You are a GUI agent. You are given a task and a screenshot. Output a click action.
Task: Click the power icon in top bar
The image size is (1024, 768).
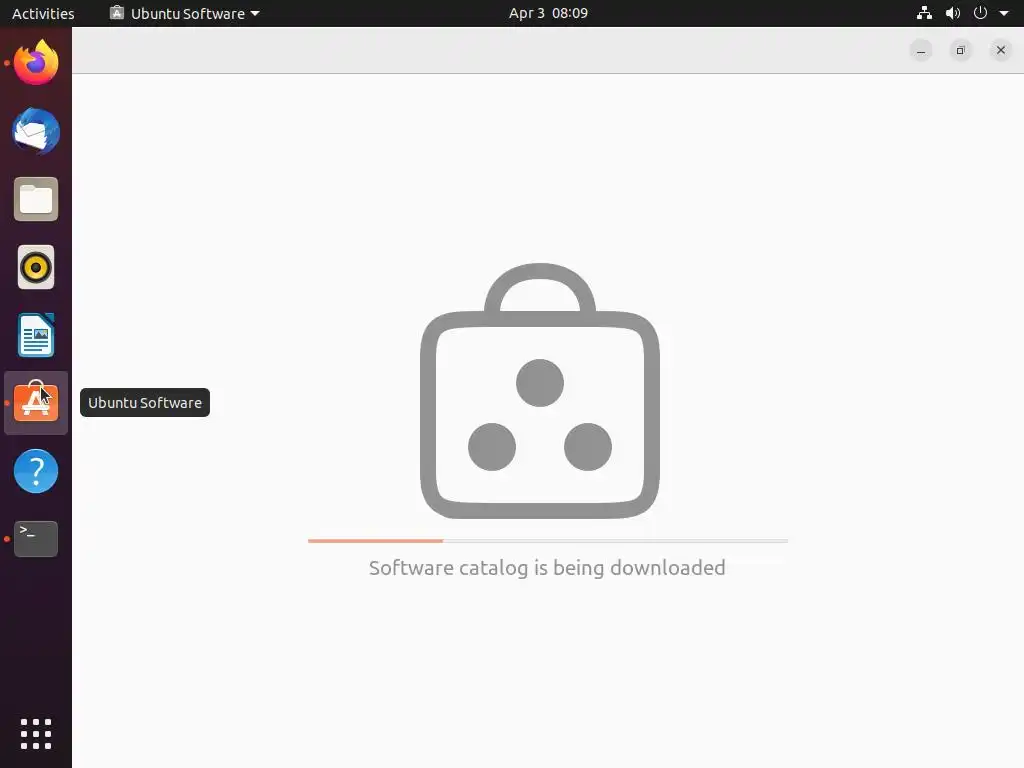tap(980, 12)
